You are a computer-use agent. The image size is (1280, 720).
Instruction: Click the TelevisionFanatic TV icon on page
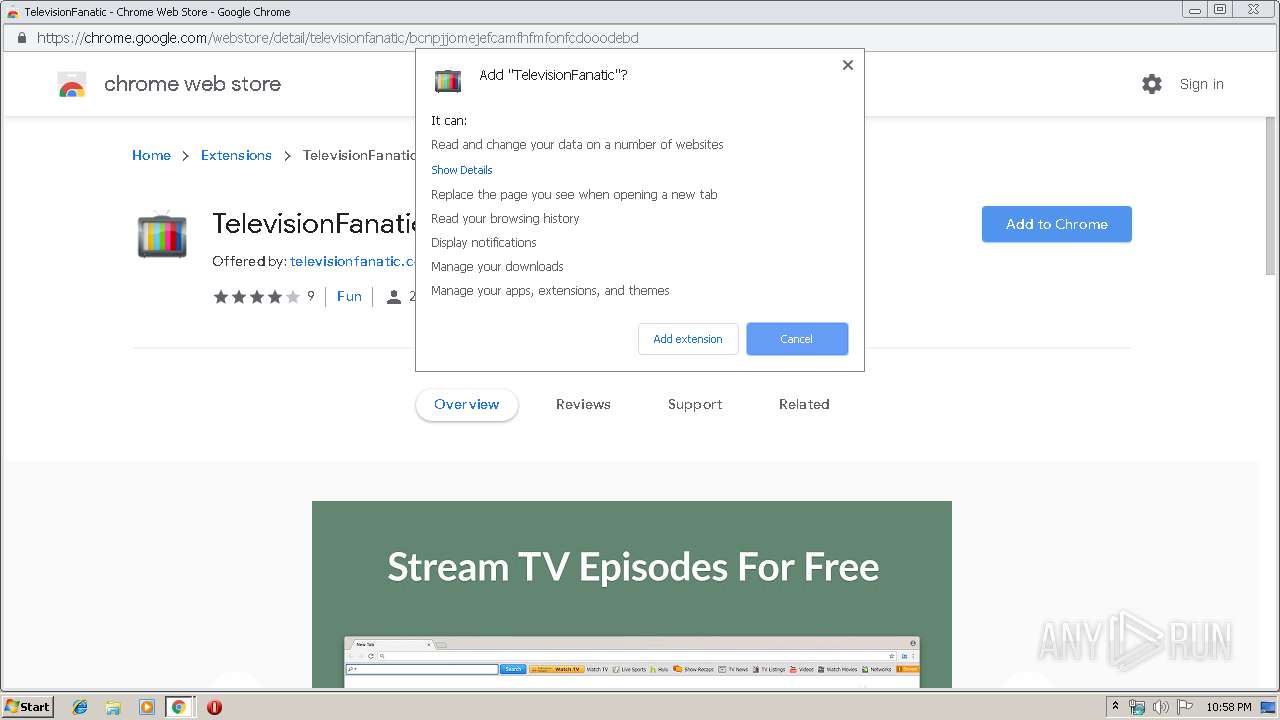[x=162, y=235]
